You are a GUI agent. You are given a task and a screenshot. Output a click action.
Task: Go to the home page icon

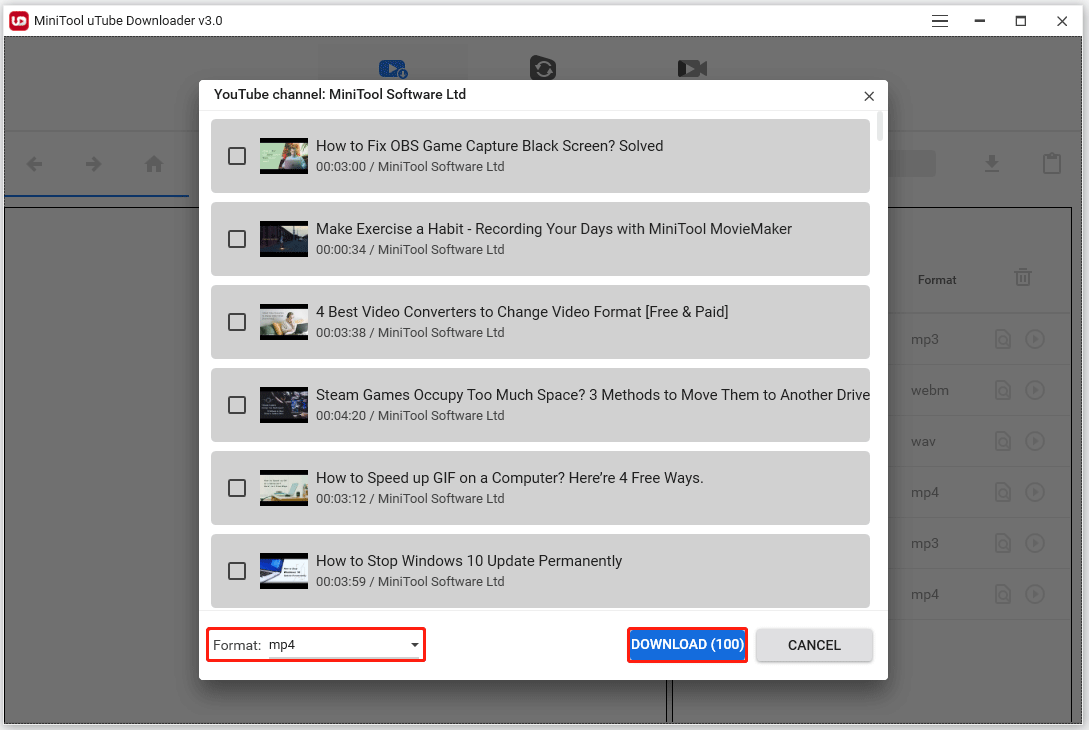click(x=154, y=164)
